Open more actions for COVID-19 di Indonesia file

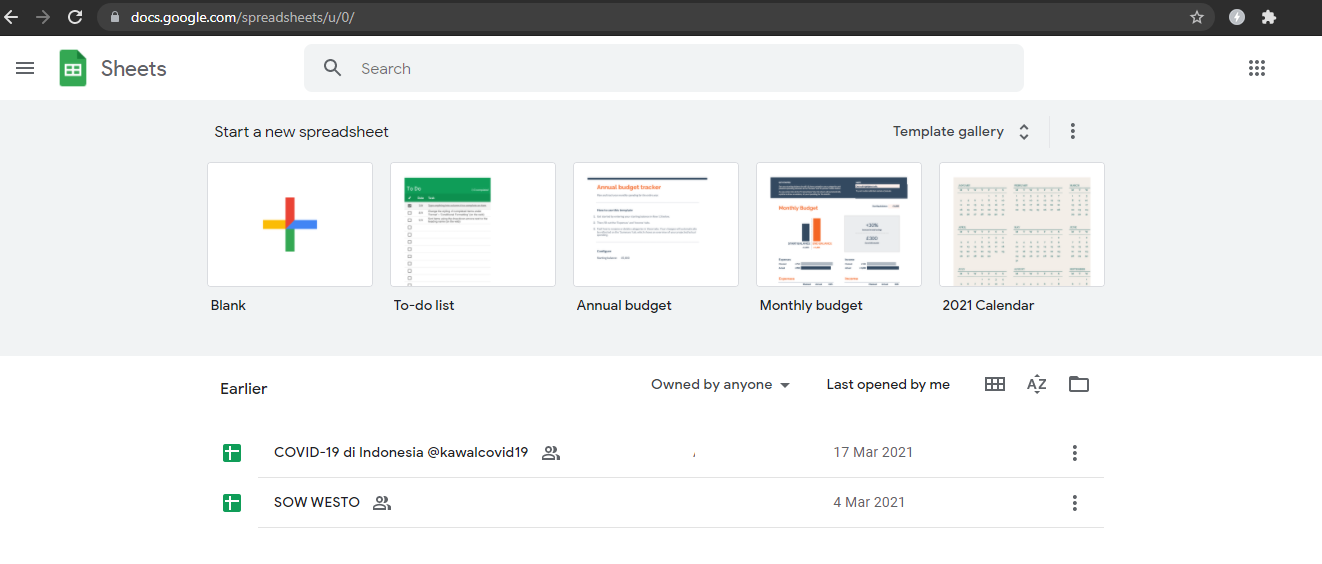1075,453
